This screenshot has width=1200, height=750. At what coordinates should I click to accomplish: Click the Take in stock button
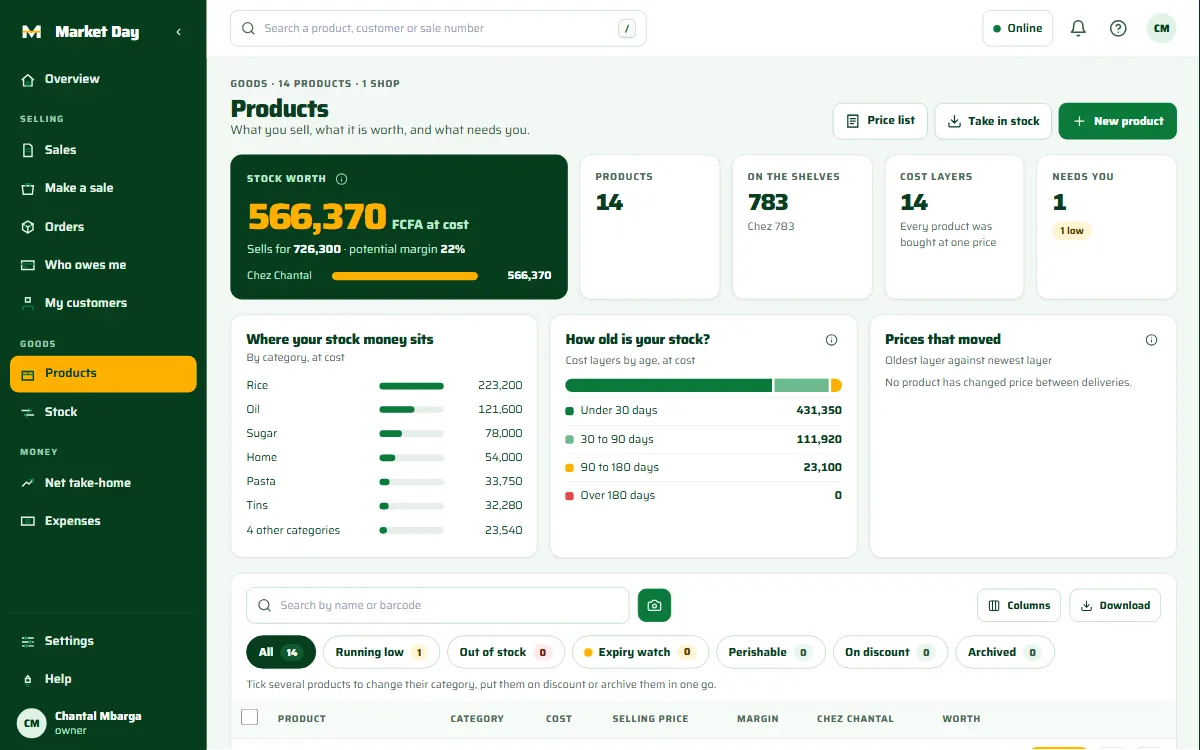[x=993, y=121]
